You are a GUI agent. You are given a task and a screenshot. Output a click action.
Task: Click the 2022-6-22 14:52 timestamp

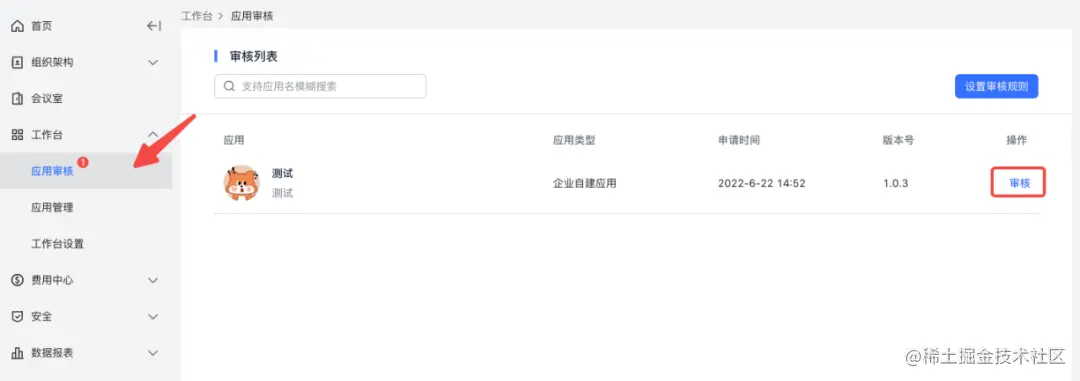coord(762,183)
